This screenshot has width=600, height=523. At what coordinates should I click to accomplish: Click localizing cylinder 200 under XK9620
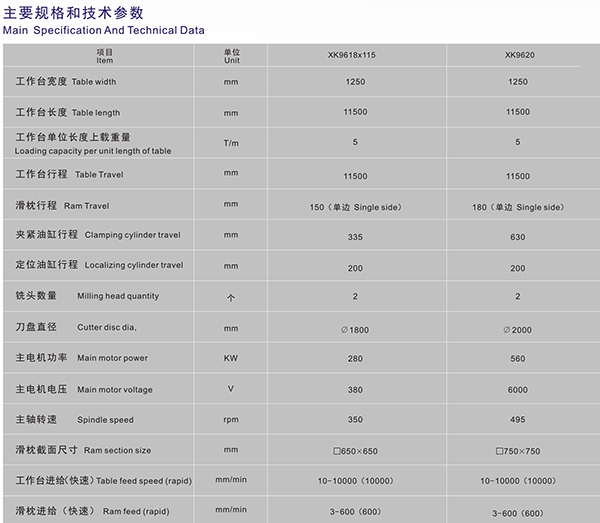pos(518,269)
